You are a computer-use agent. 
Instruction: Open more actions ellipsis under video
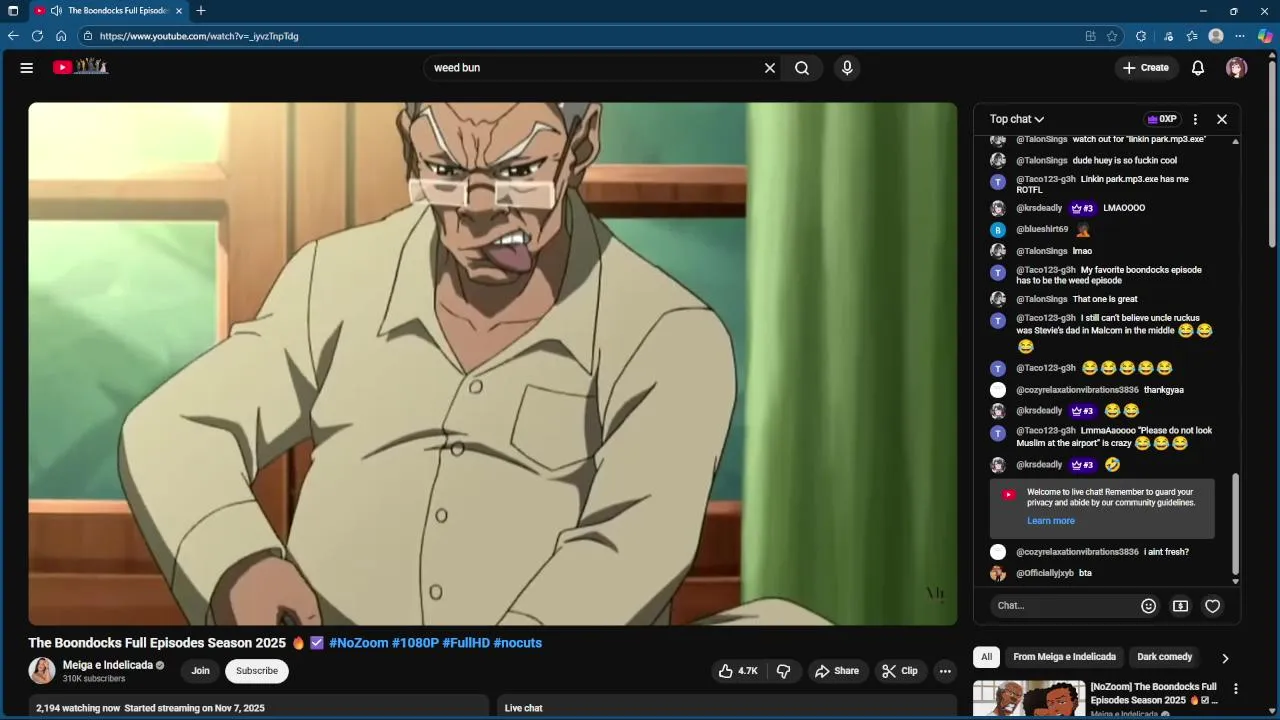(945, 671)
